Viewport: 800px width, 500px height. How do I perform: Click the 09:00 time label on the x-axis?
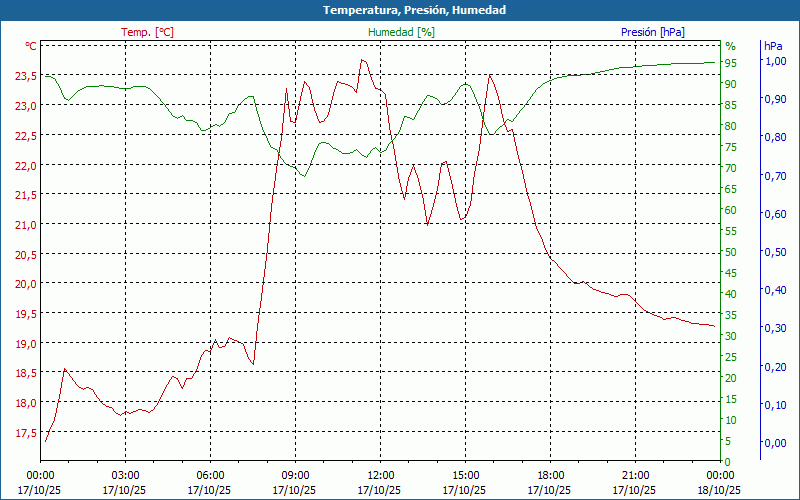click(x=295, y=475)
